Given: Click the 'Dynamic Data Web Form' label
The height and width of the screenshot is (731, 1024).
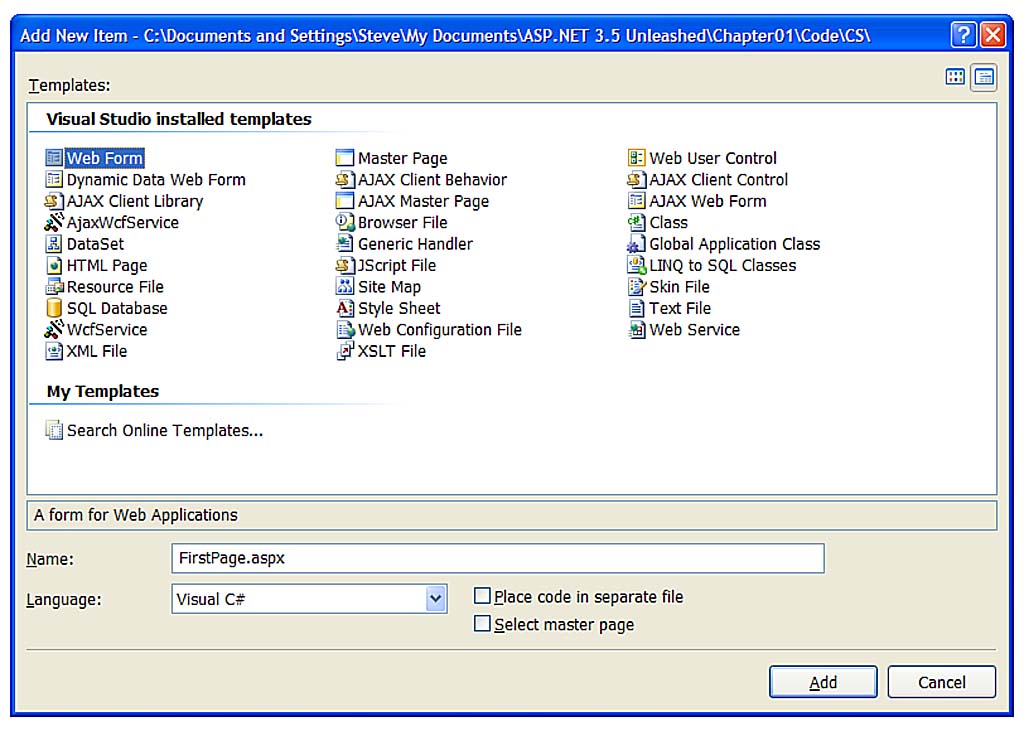Looking at the screenshot, I should (156, 180).
